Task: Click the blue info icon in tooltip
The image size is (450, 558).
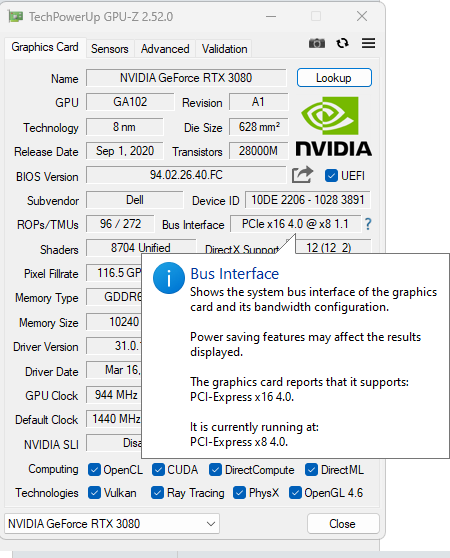Action: [169, 278]
